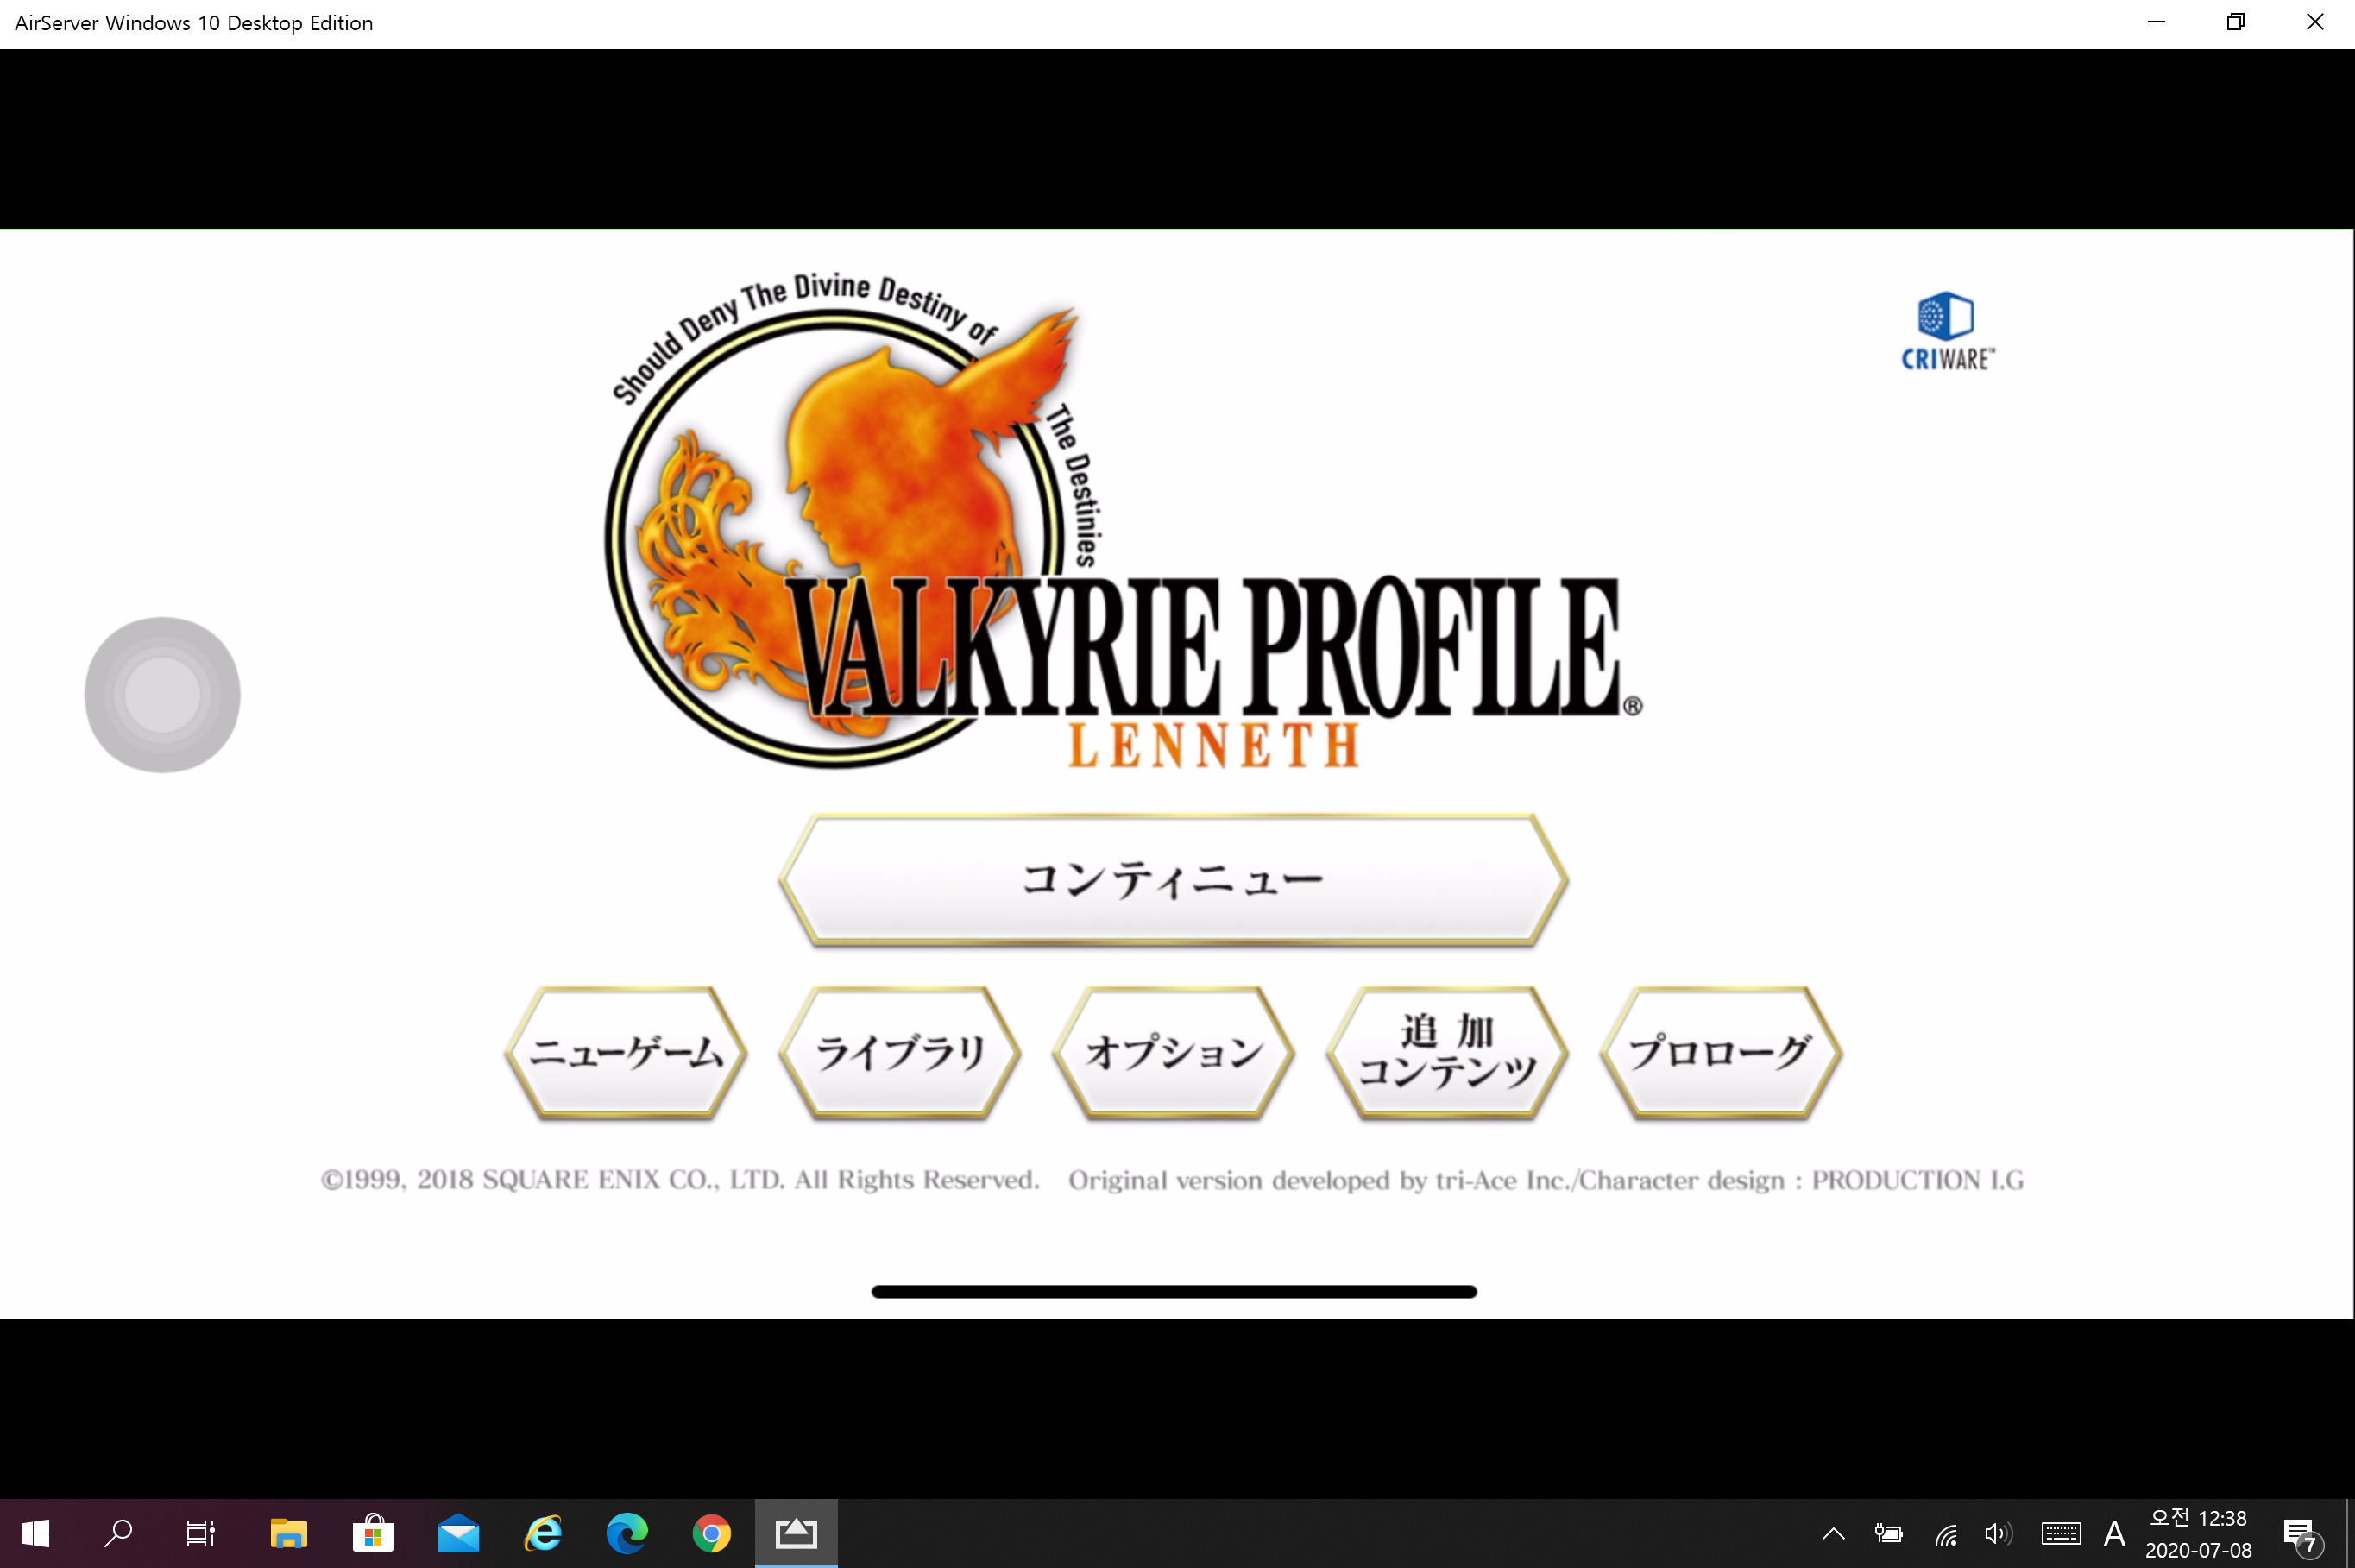Start a new game with ニューゲーム
The height and width of the screenshot is (1568, 2355).
(626, 1053)
